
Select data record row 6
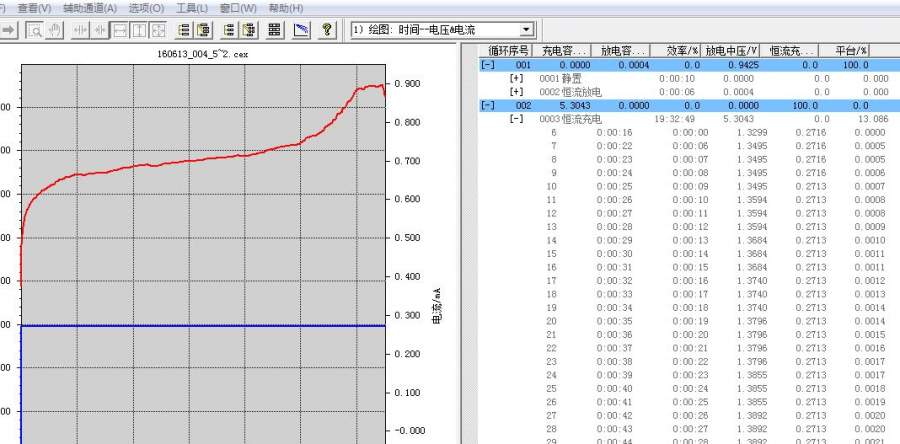689,133
